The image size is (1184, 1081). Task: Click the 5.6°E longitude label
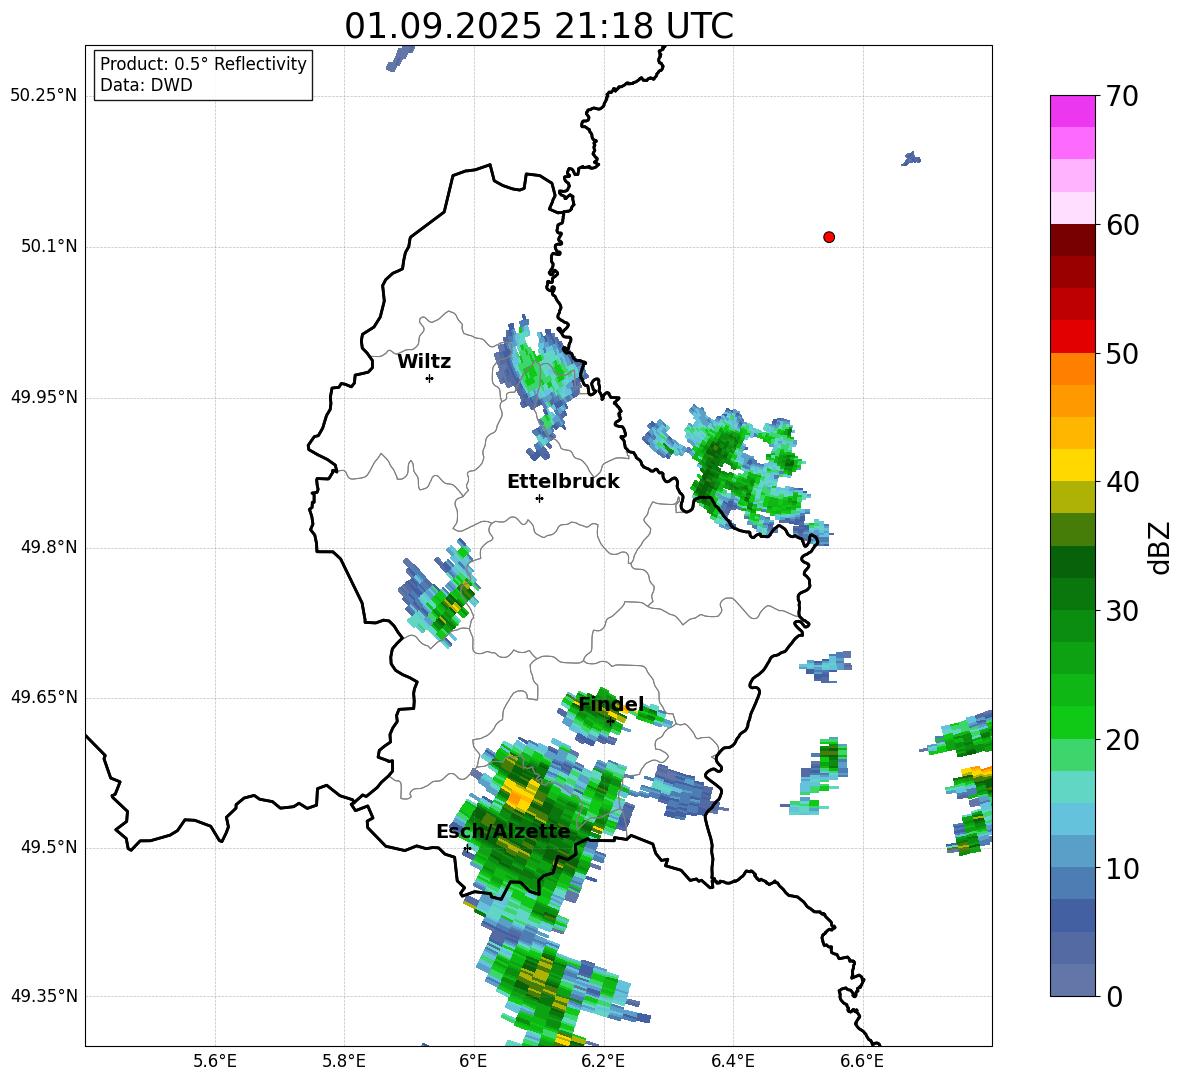coord(214,1061)
